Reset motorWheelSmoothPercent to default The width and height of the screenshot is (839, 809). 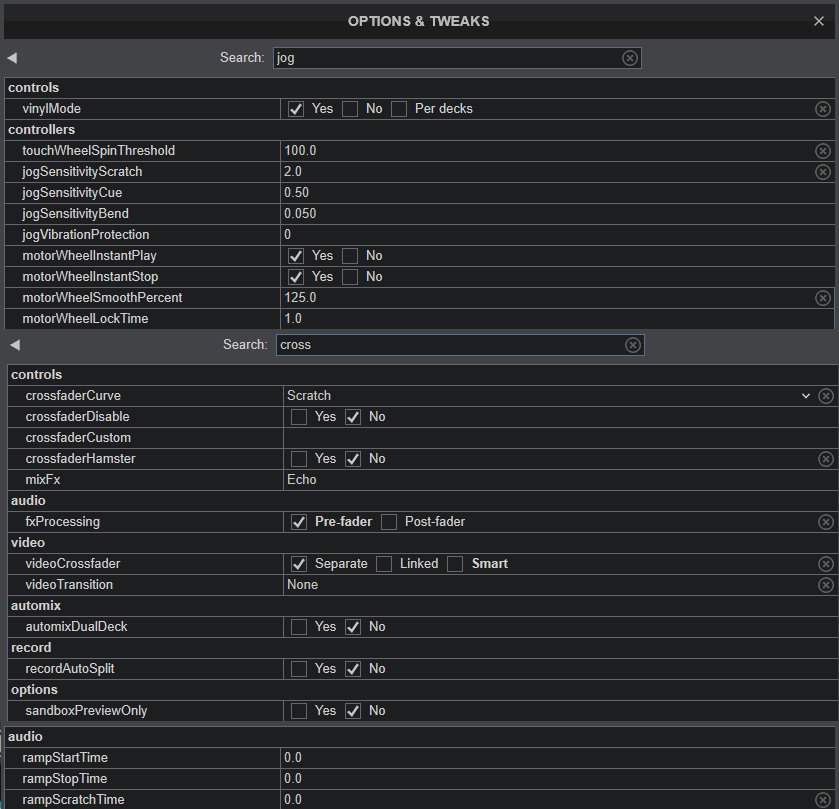point(823,298)
